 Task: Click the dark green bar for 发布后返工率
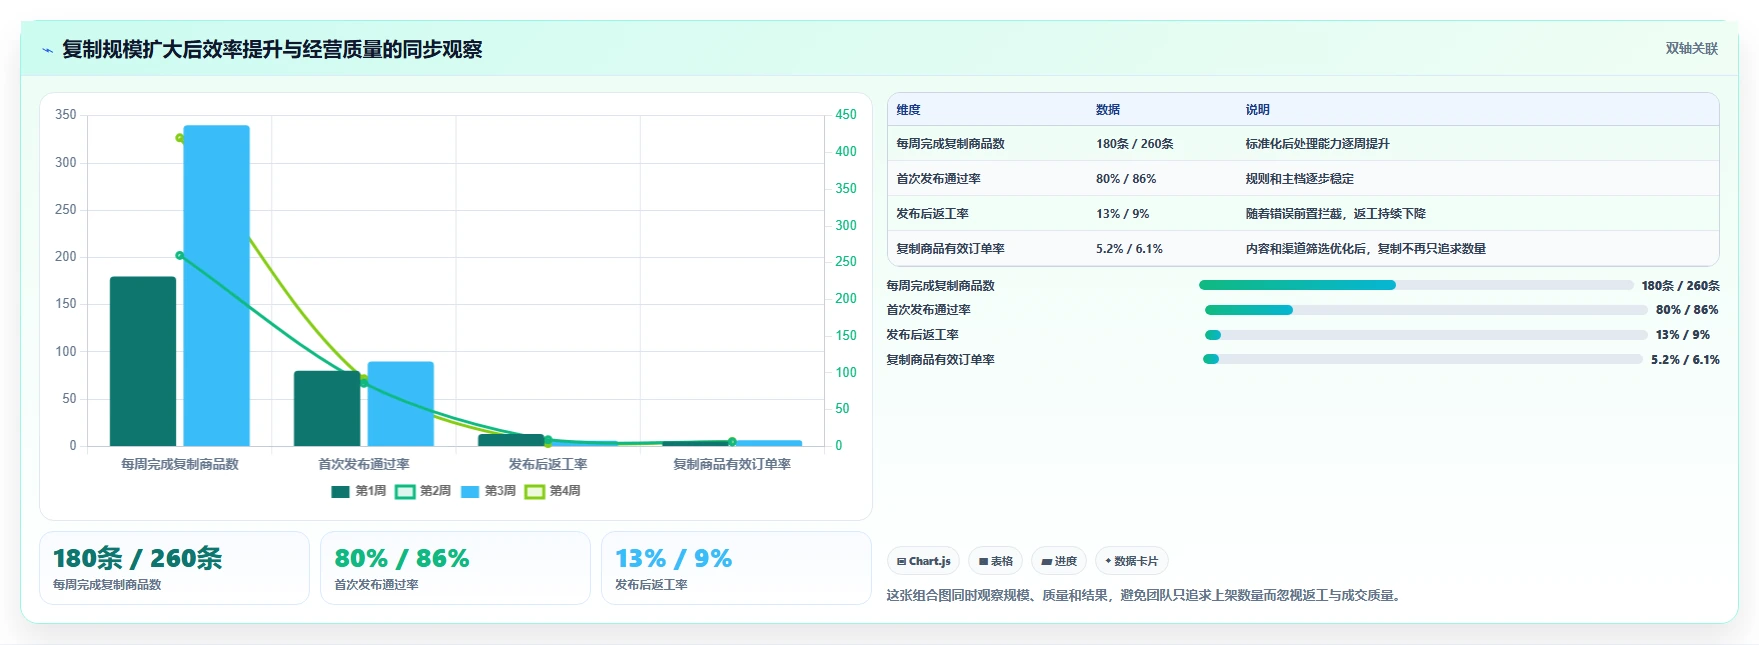coord(511,440)
